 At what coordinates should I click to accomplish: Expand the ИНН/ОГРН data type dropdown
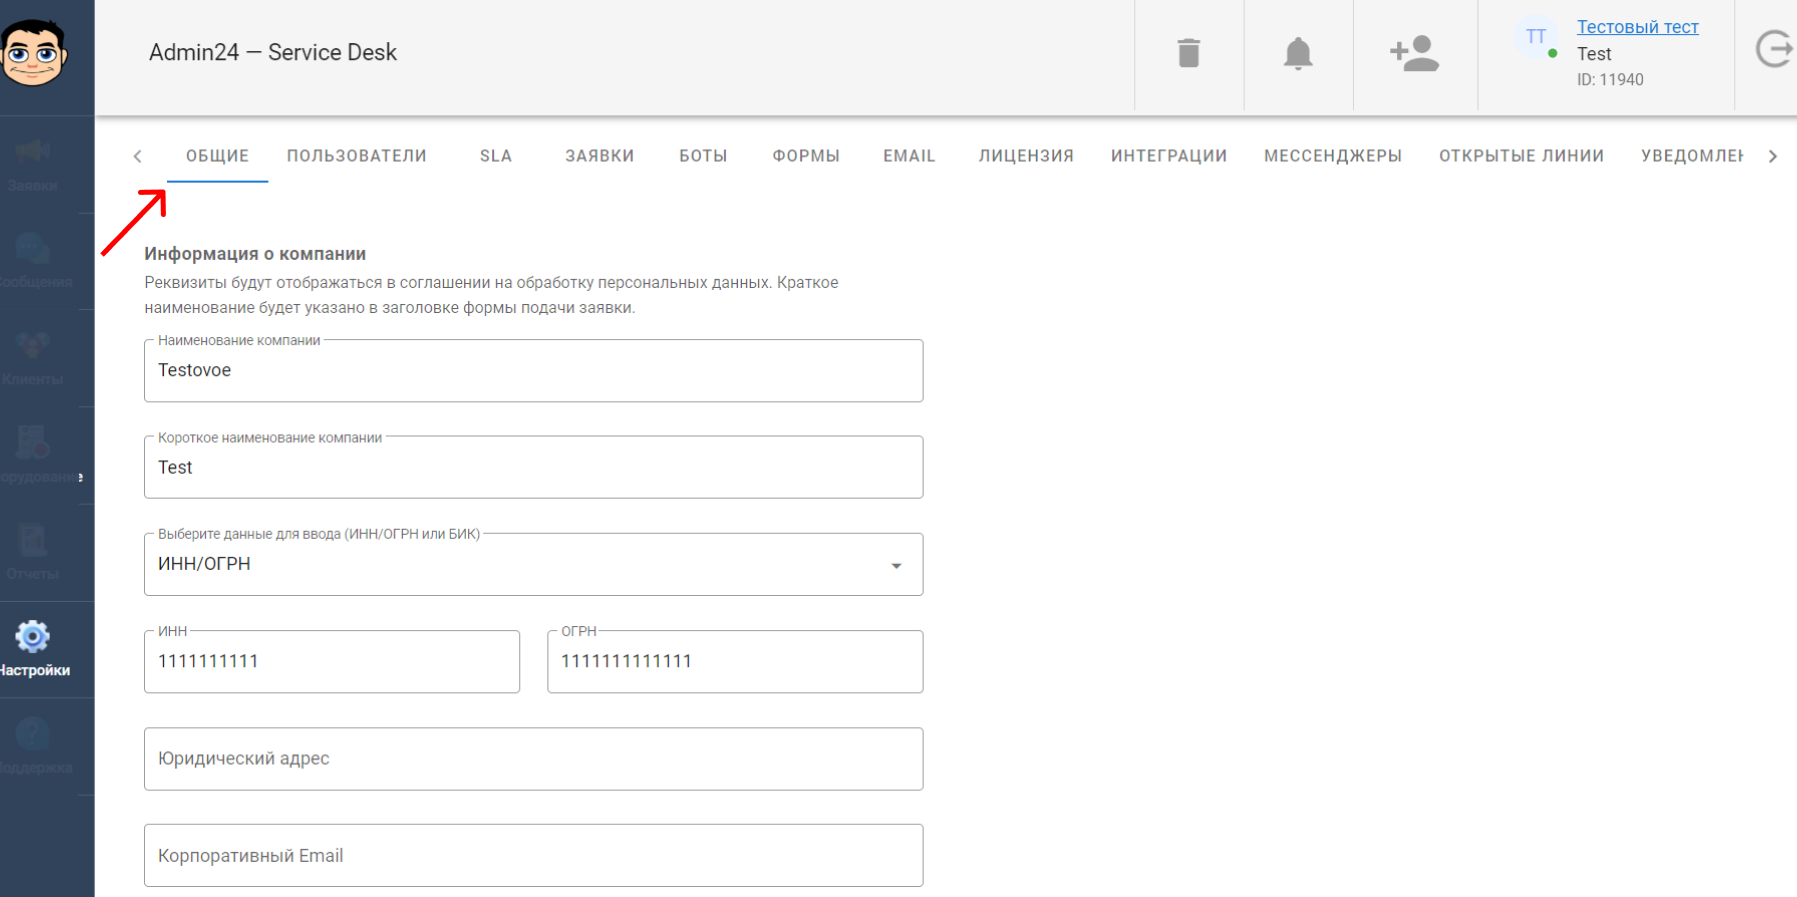[x=533, y=565]
